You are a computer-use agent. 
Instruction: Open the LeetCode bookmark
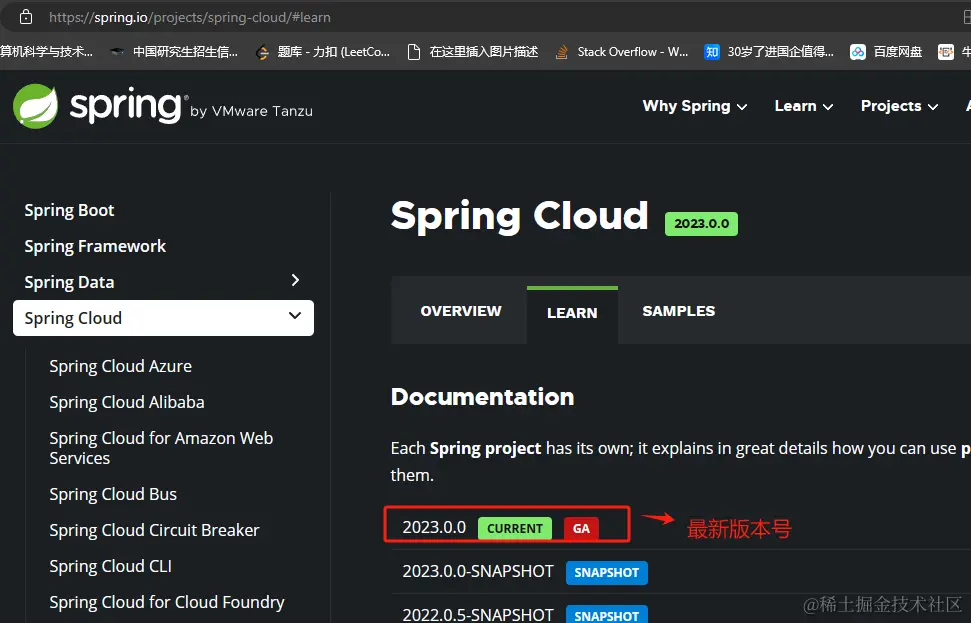coord(323,52)
